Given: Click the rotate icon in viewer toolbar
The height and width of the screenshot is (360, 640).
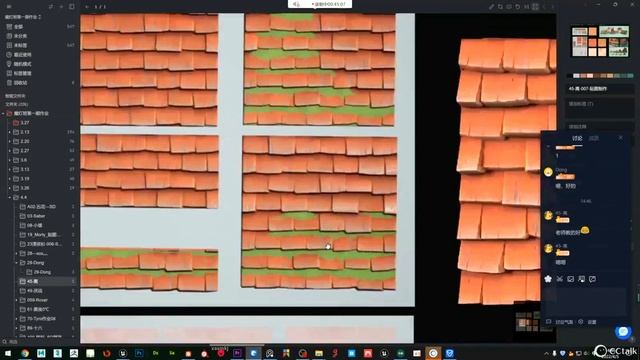Looking at the screenshot, I should coord(518,7).
